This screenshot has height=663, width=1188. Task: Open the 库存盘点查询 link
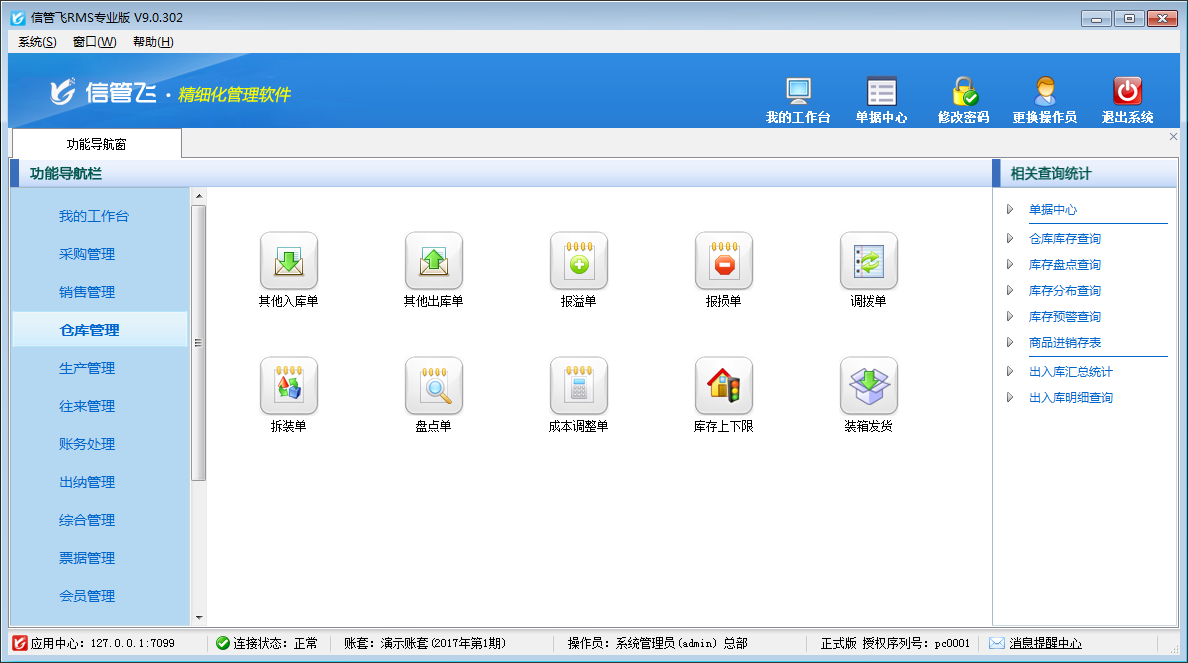(1065, 264)
